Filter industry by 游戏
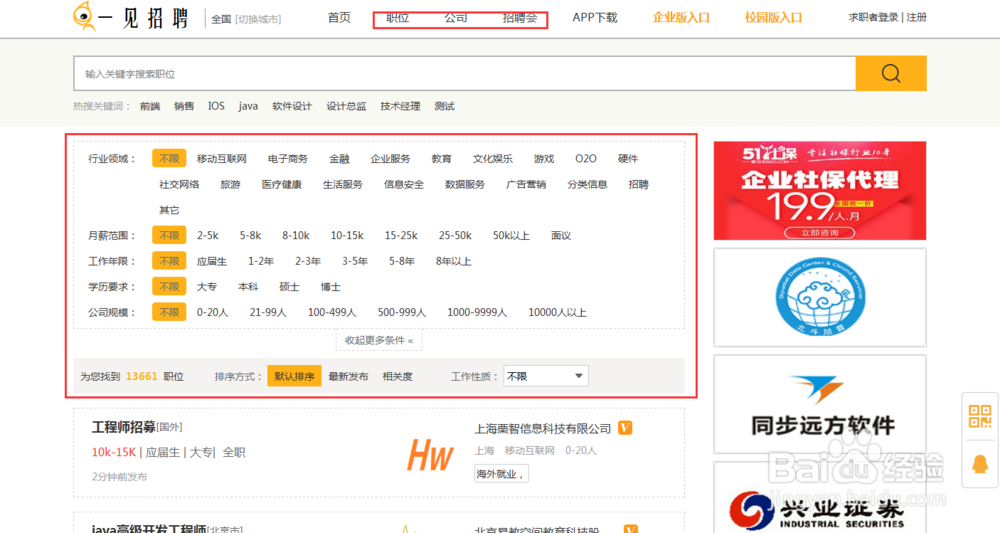Viewport: 1000px width, 533px height. pos(544,158)
